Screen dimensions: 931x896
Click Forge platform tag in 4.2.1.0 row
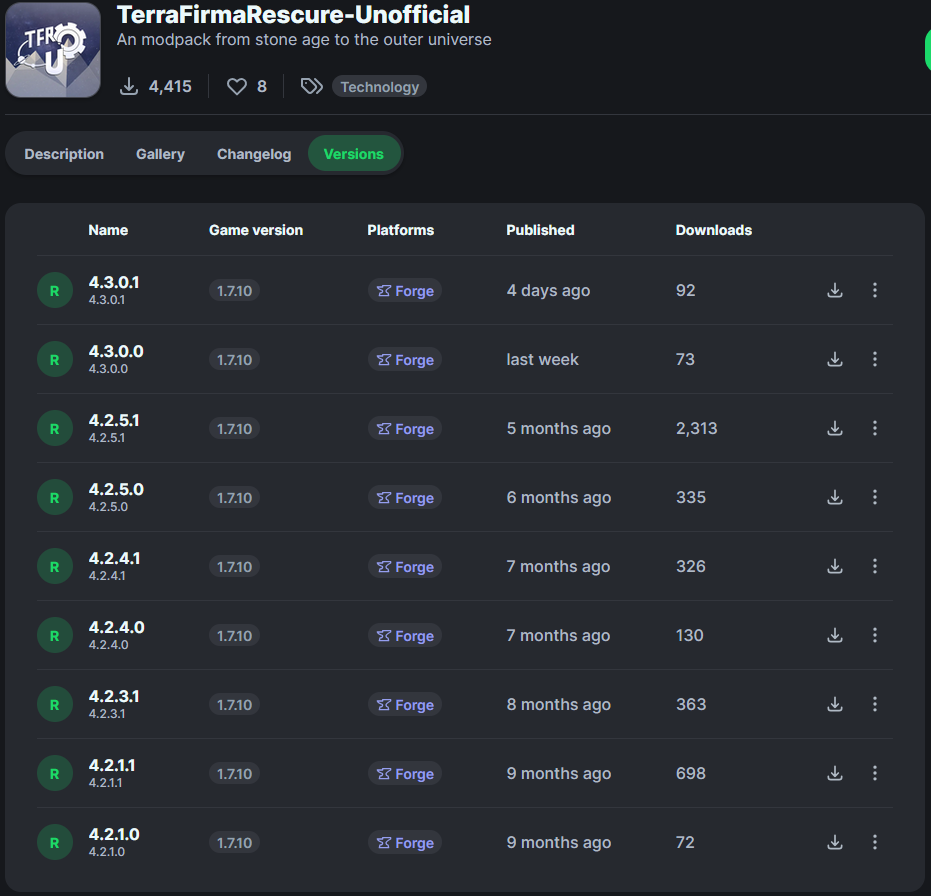405,842
